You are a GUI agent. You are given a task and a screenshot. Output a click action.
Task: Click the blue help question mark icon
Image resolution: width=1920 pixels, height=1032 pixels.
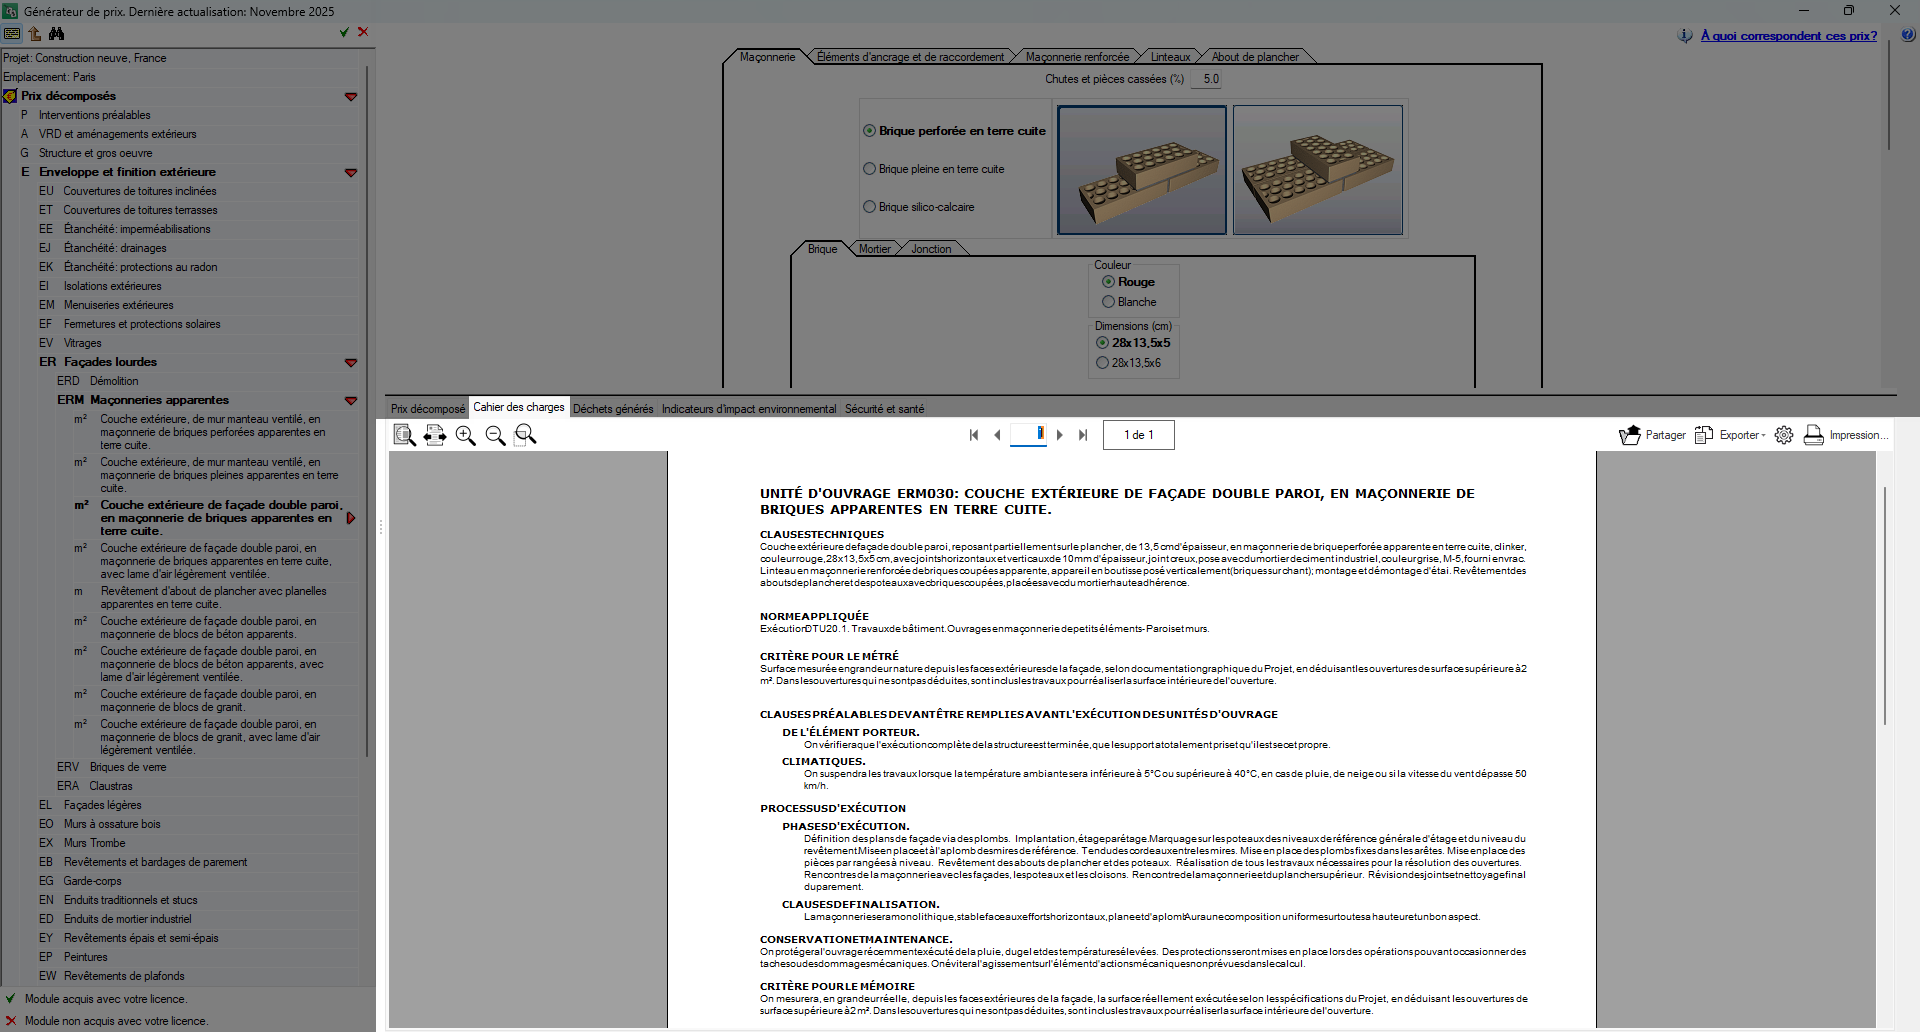point(1908,35)
